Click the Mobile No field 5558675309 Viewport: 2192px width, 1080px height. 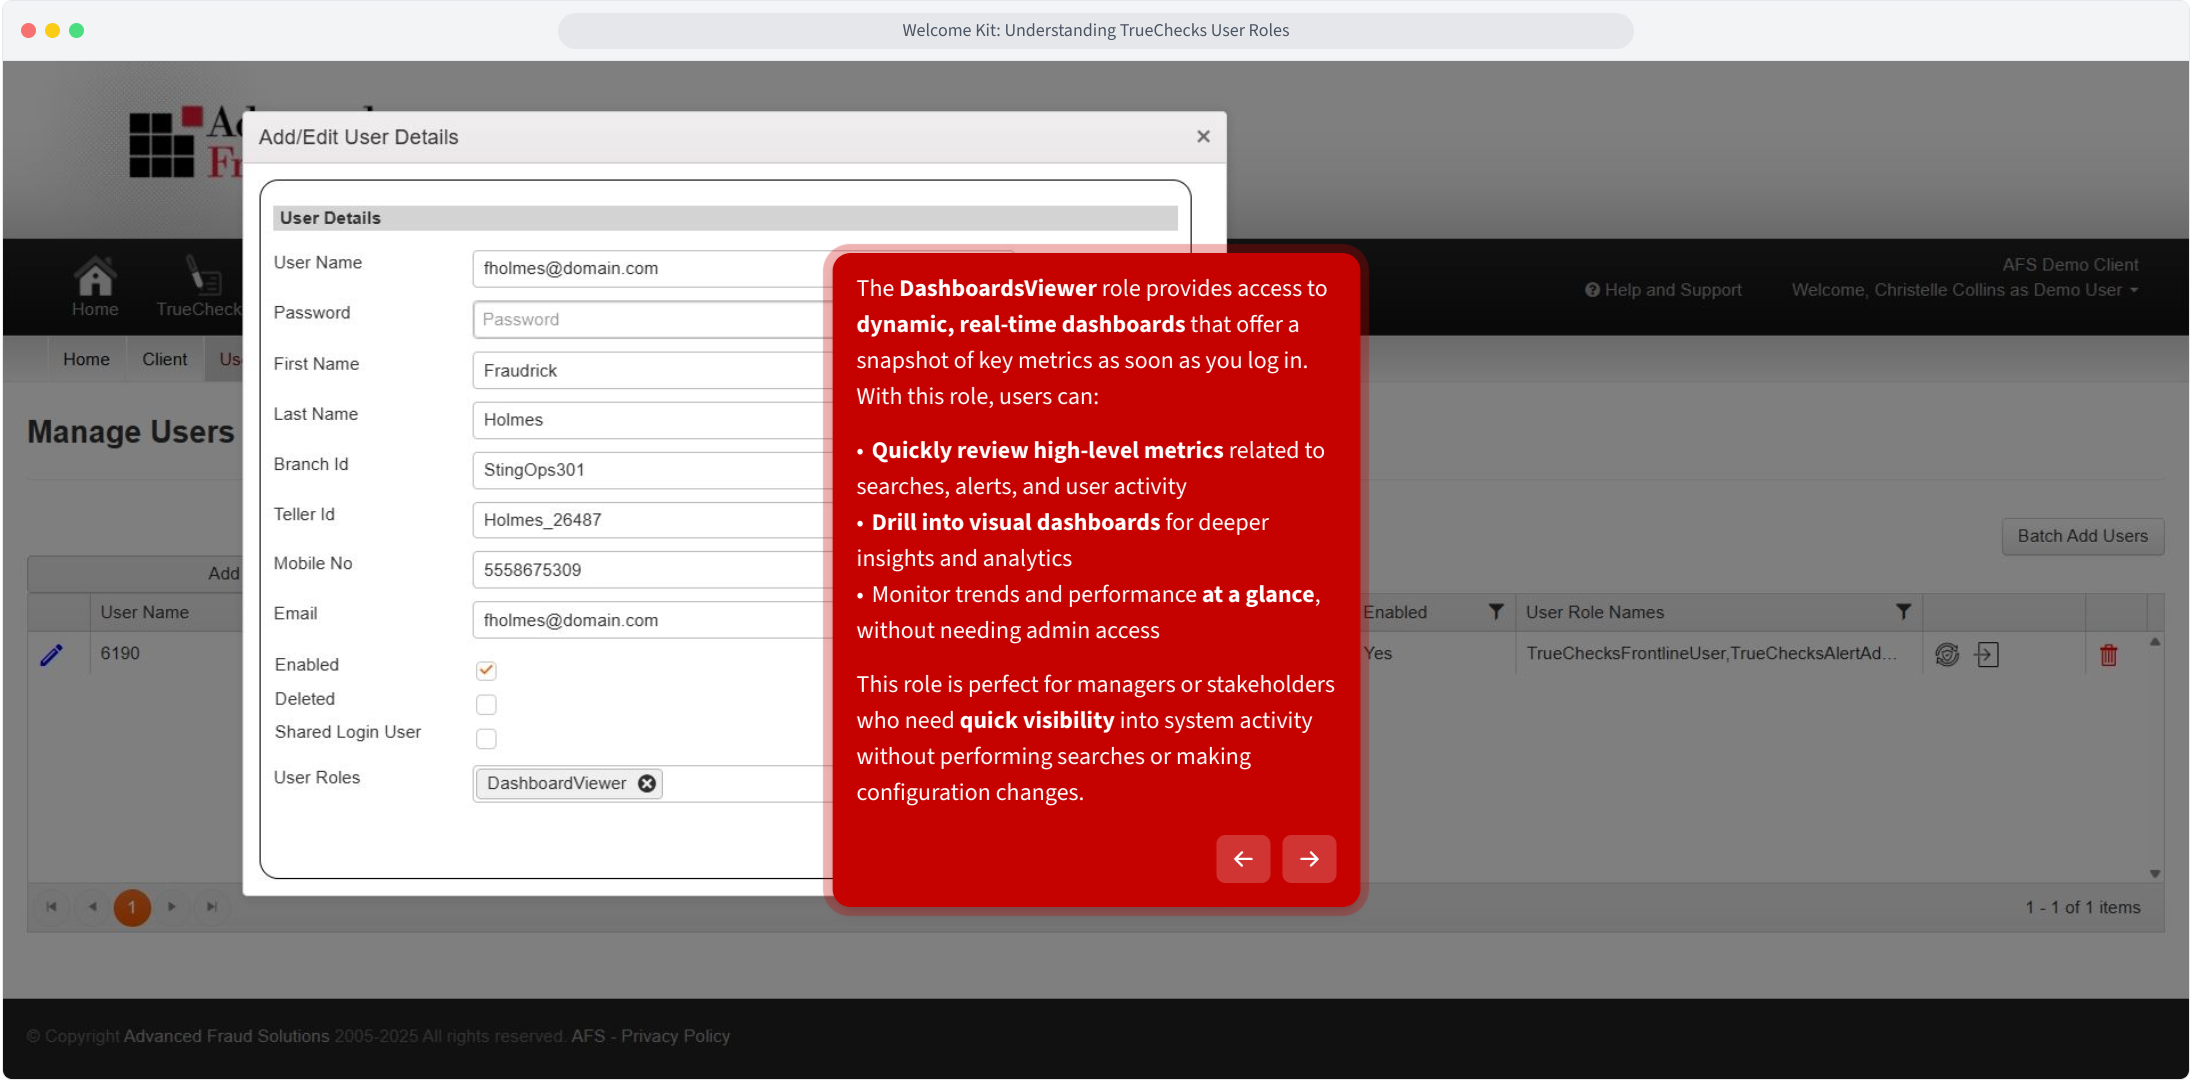(652, 570)
